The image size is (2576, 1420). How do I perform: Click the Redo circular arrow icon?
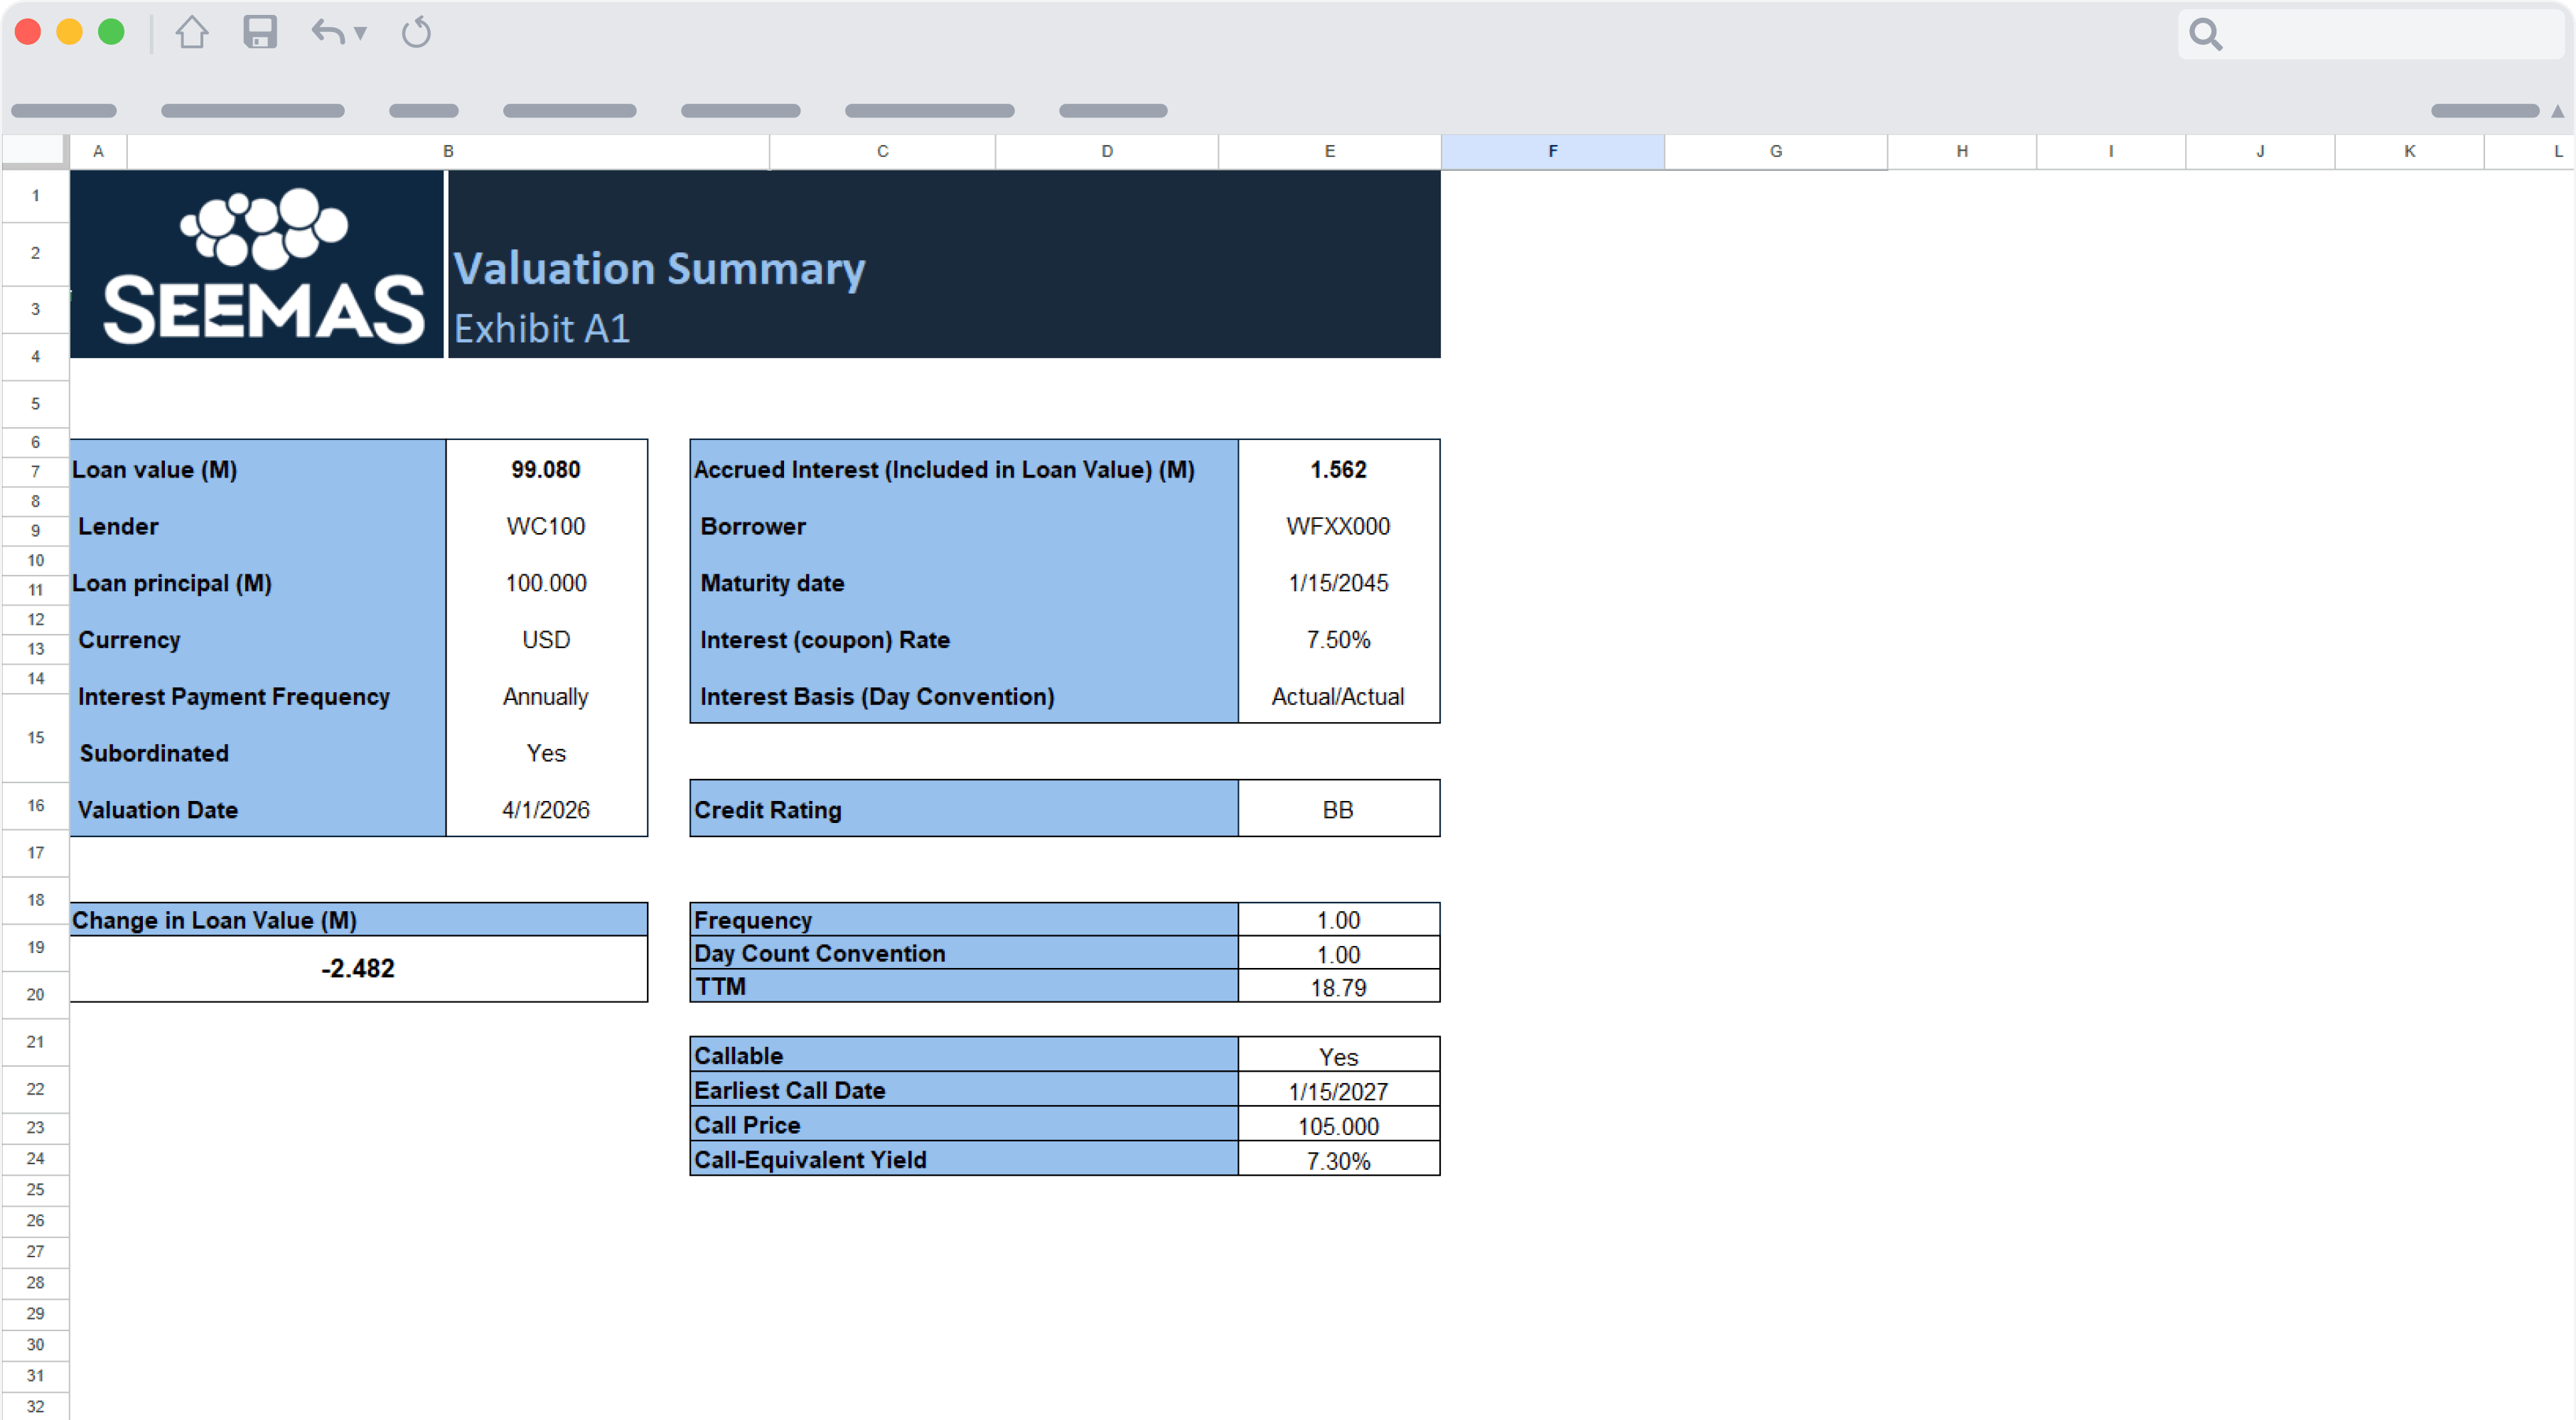416,33
